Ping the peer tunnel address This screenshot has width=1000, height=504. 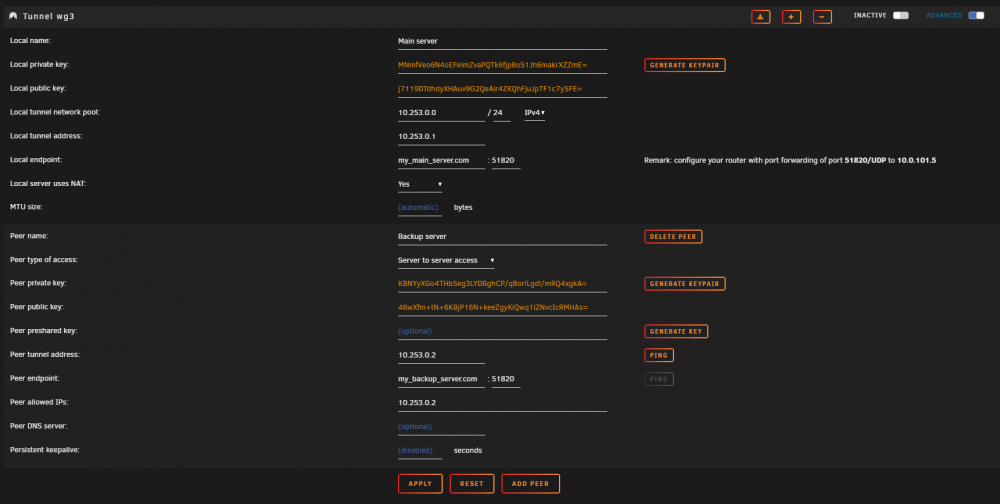click(x=659, y=355)
